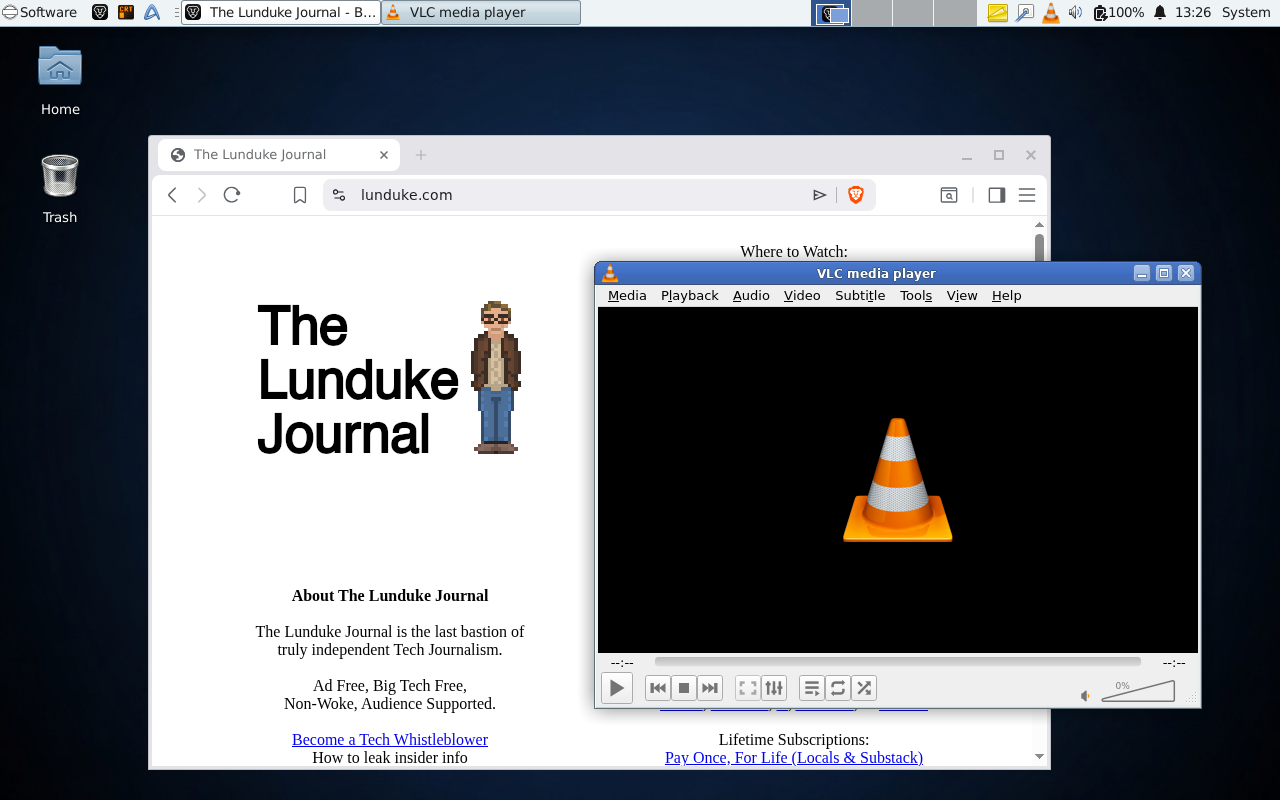Open the VLC Audio menu
Viewport: 1280px width, 800px height.
751,295
